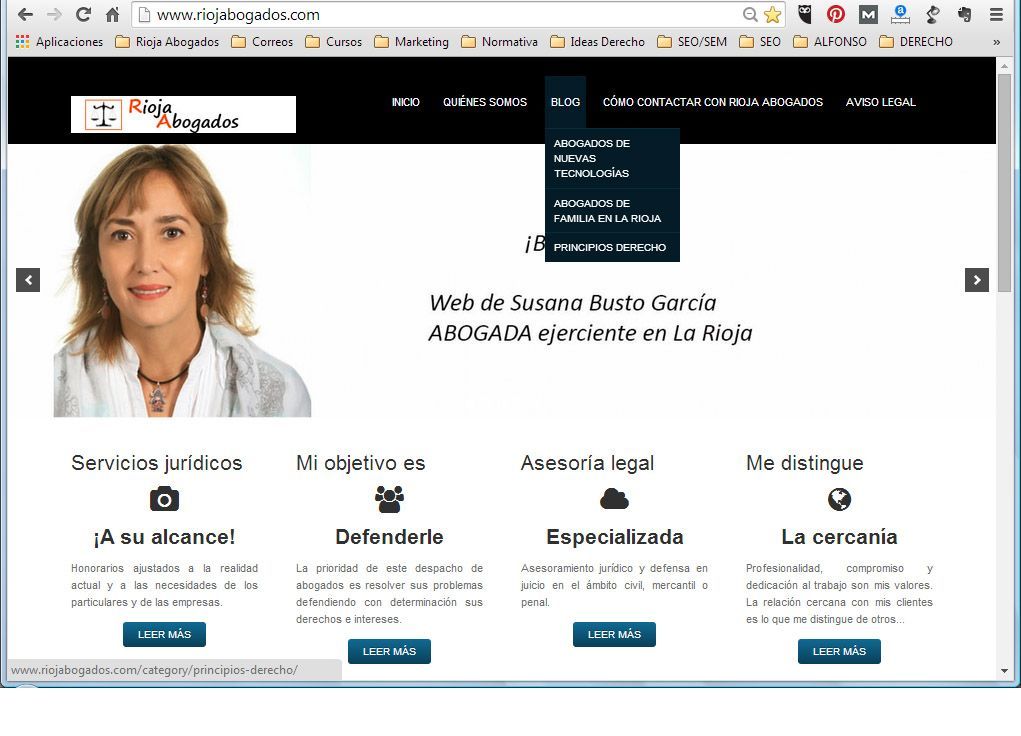Select Abogados de Nuevas Tecnologías submenu entry
The image size is (1021, 736).
pos(612,158)
